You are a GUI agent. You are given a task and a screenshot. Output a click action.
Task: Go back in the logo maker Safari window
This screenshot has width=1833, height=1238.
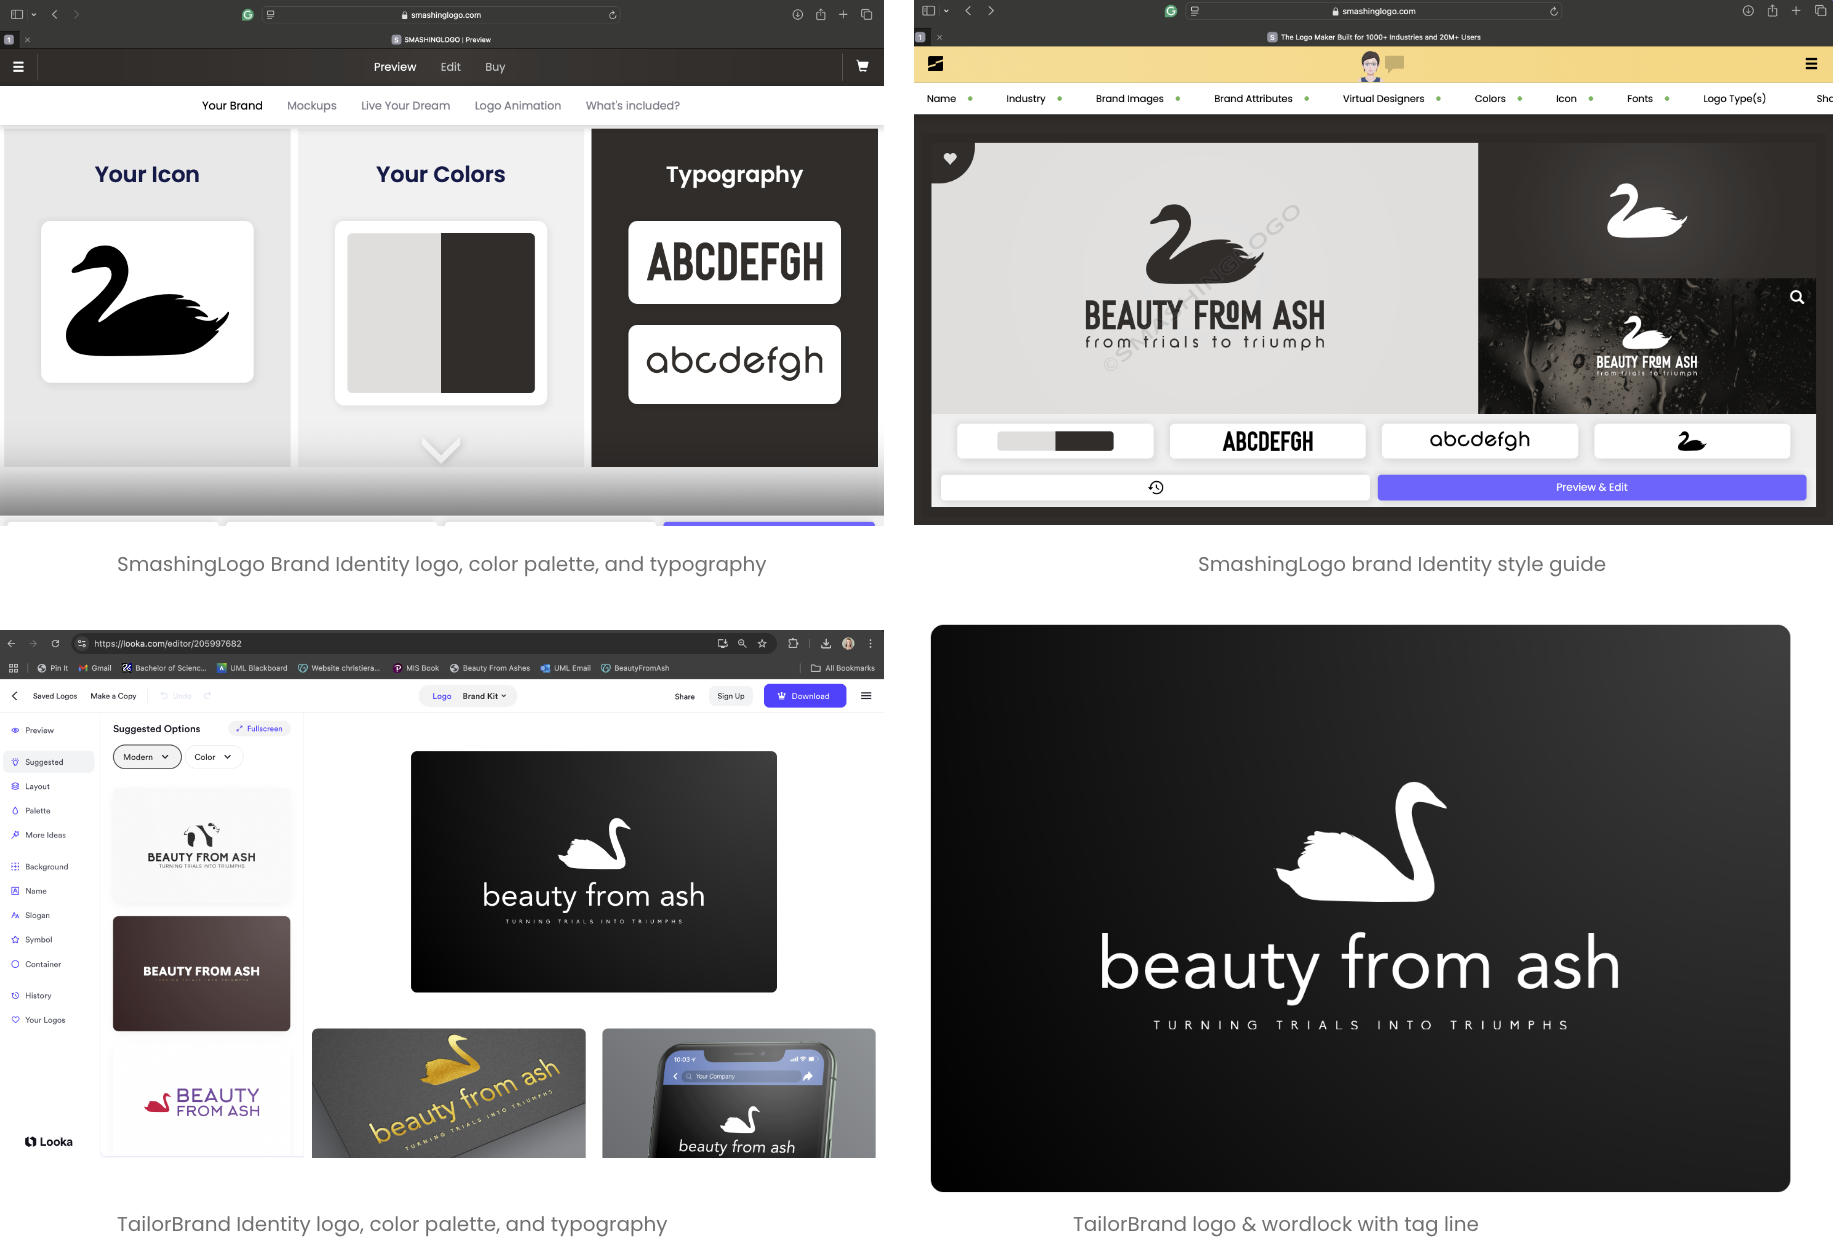coord(968,11)
